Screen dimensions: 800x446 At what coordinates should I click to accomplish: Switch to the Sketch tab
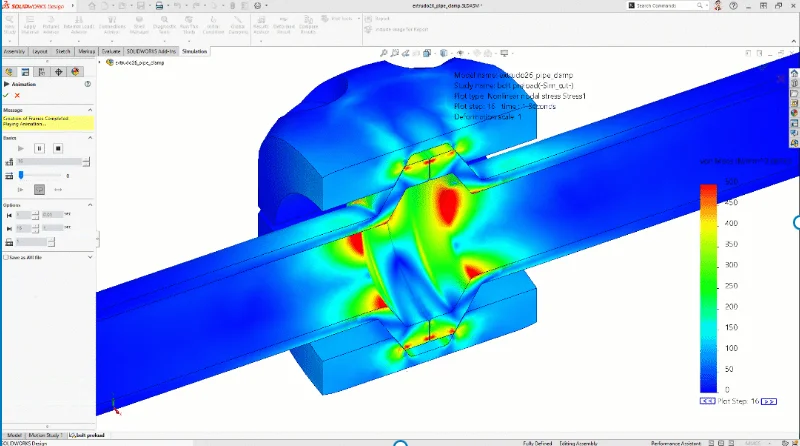click(x=63, y=52)
